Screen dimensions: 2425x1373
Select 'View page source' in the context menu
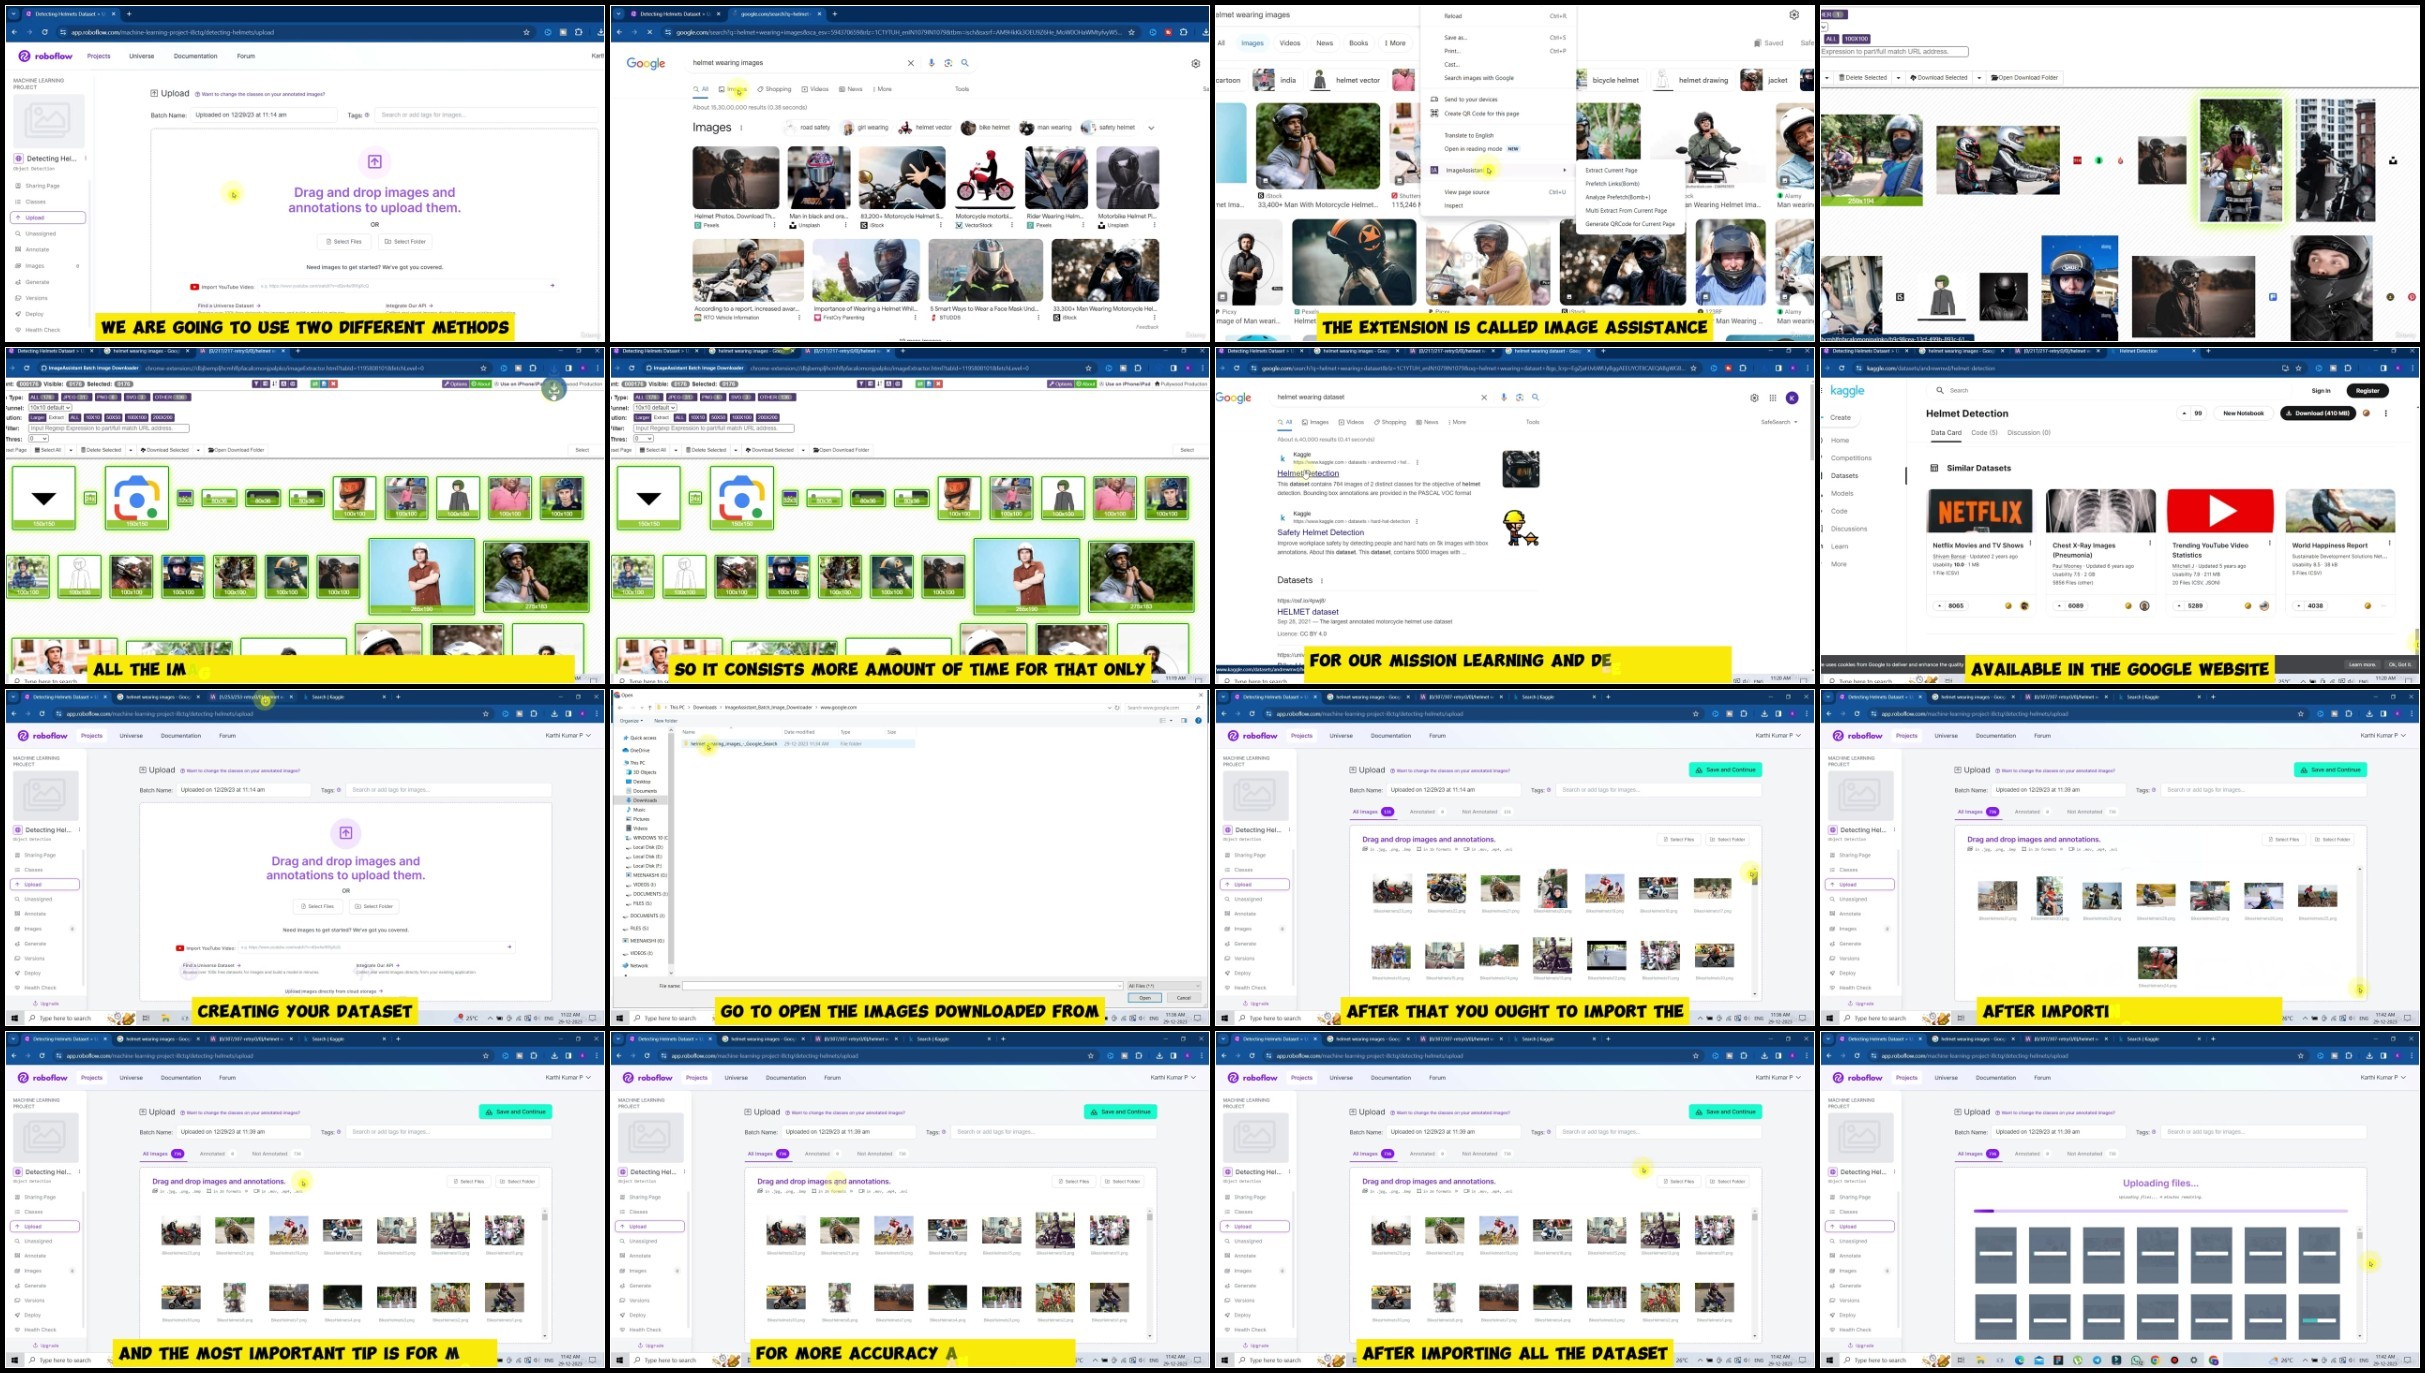pyautogui.click(x=1467, y=192)
